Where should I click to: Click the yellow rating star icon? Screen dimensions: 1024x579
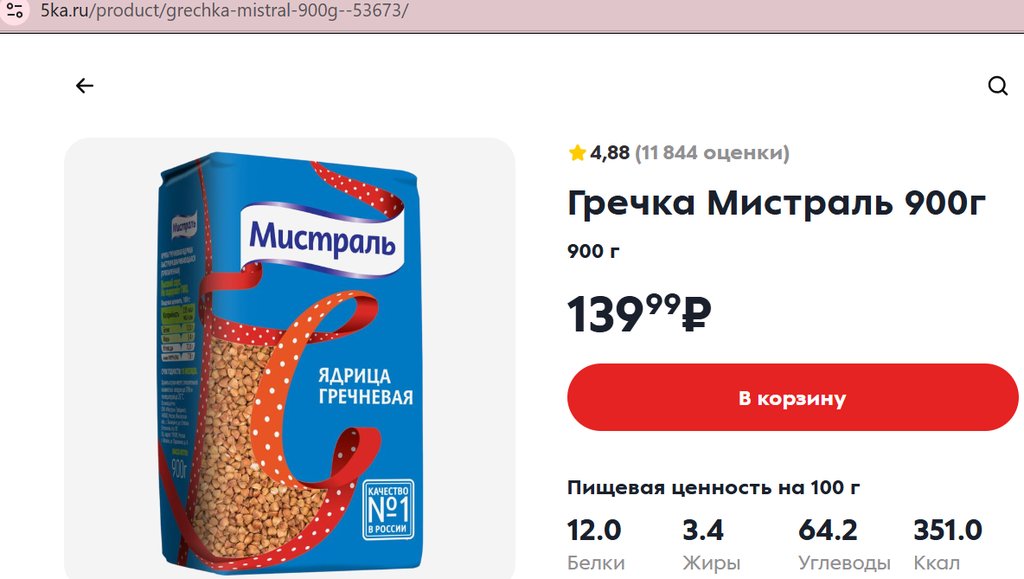577,153
